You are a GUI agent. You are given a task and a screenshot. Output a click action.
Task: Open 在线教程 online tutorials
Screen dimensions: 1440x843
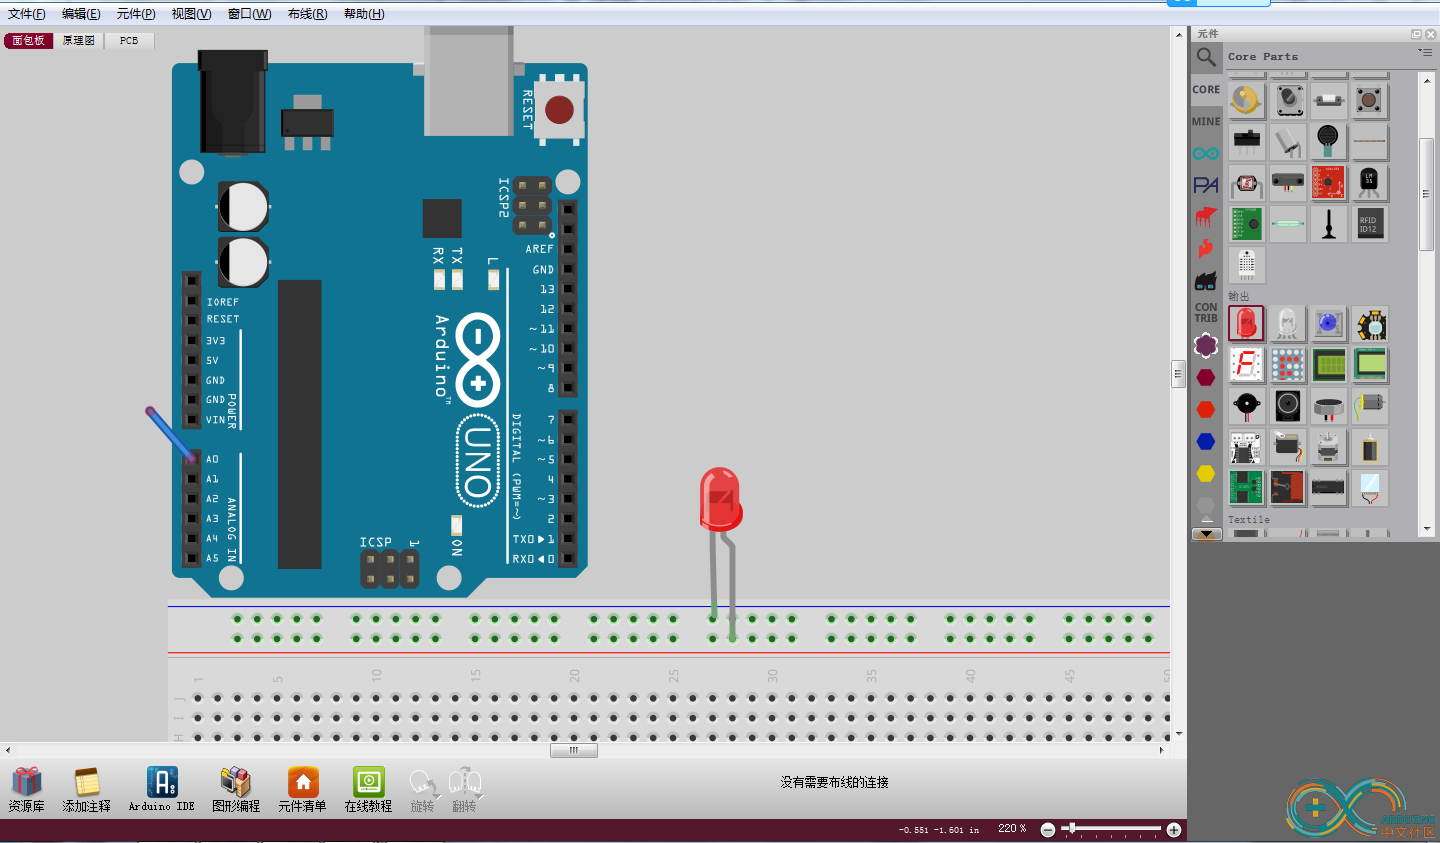[369, 789]
